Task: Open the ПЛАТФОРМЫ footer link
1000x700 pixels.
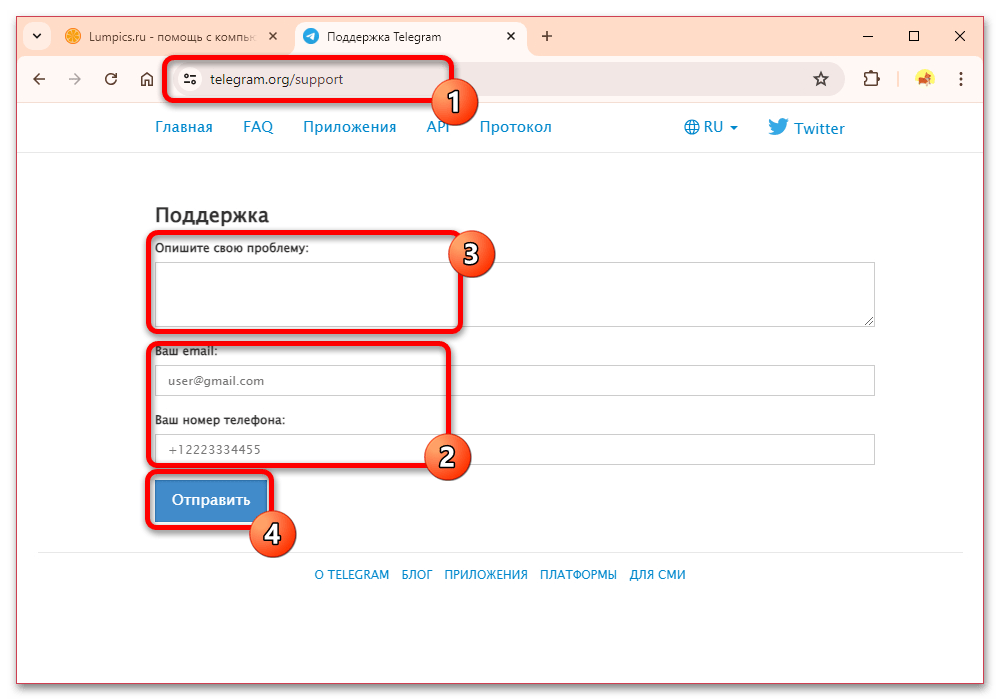Action: (x=578, y=574)
